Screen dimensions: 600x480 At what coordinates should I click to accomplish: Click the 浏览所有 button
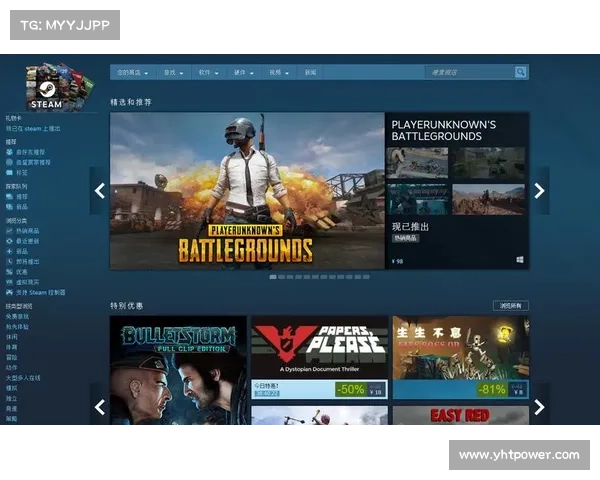coord(510,305)
